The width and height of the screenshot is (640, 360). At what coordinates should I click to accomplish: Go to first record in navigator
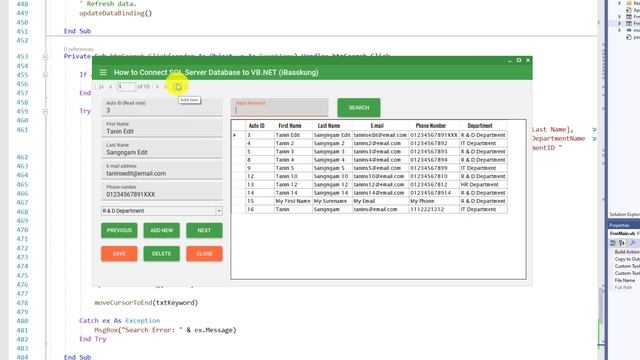[101, 87]
